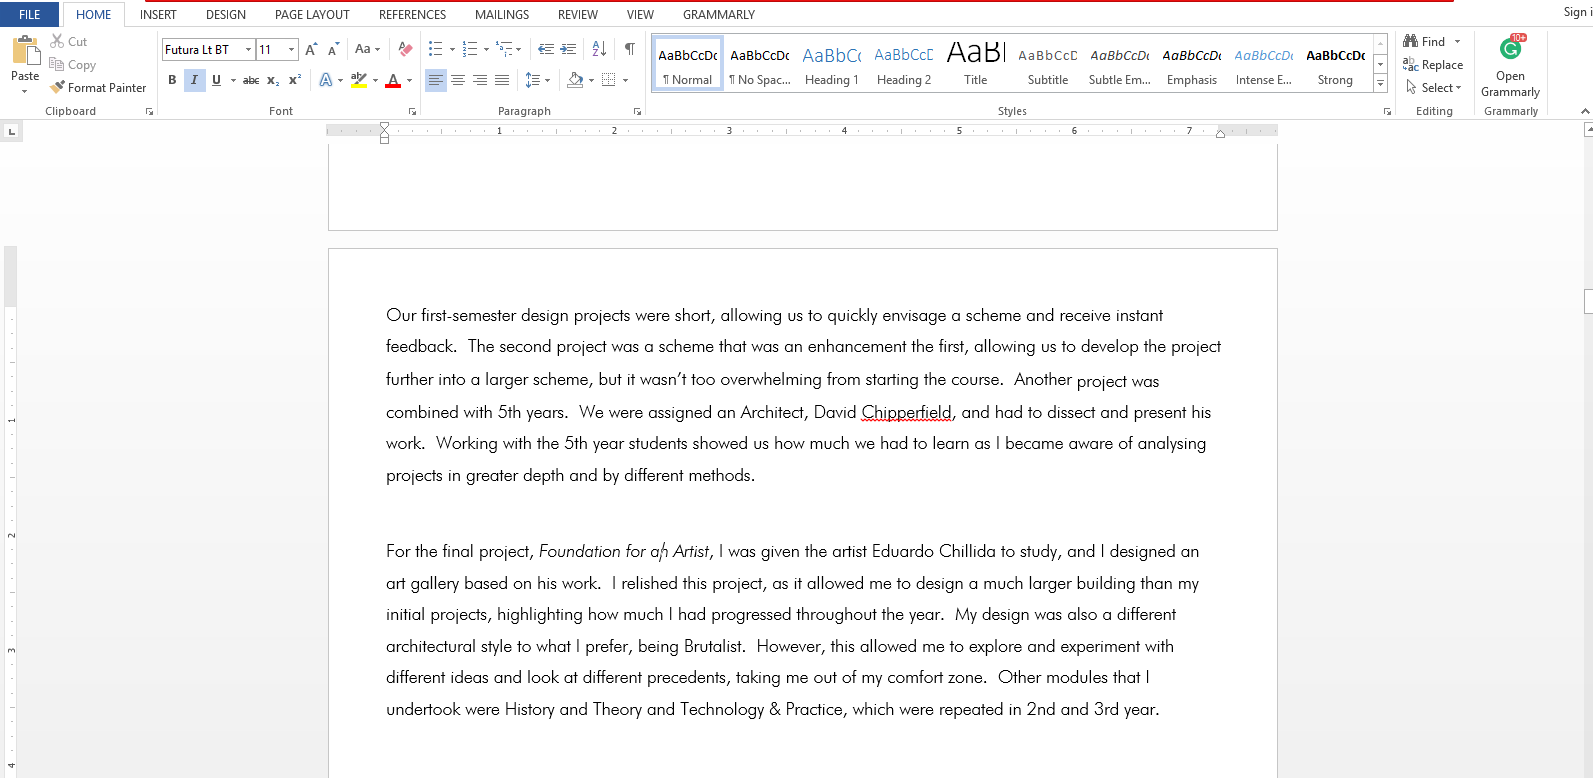Click the first line indent marker on ruler
The image size is (1593, 778).
click(384, 126)
